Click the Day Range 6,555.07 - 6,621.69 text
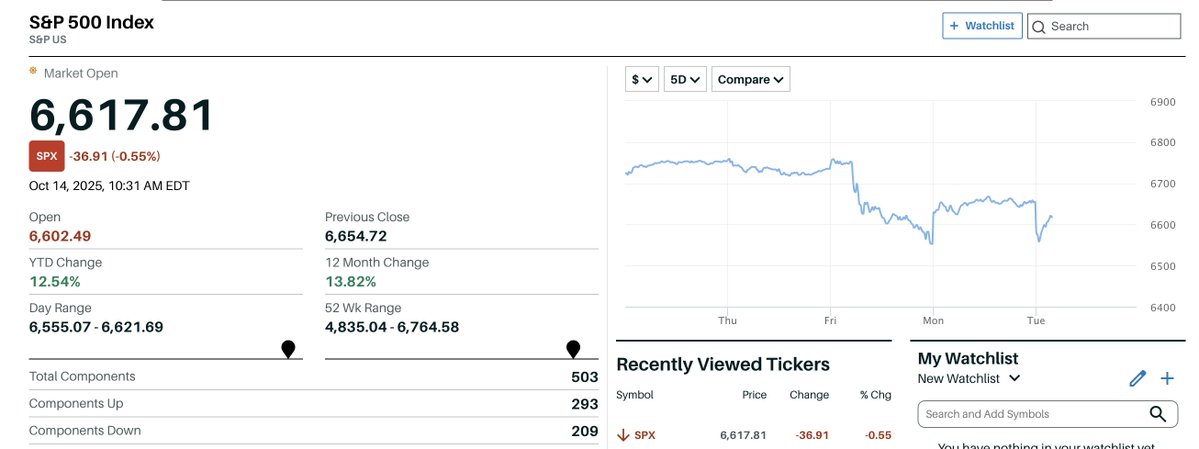This screenshot has height=449, width=1199. point(96,327)
